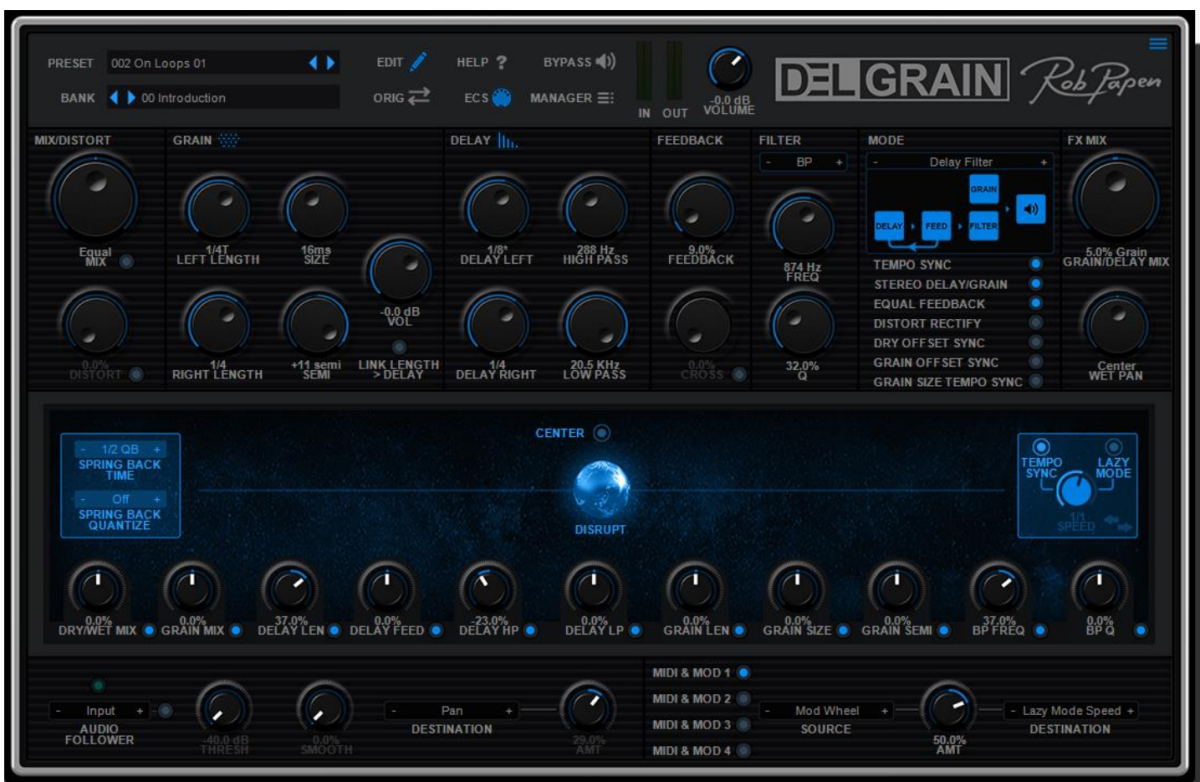Viewport: 1200px width, 782px height.
Task: Click the DELGRAIN logo
Action: [892, 81]
